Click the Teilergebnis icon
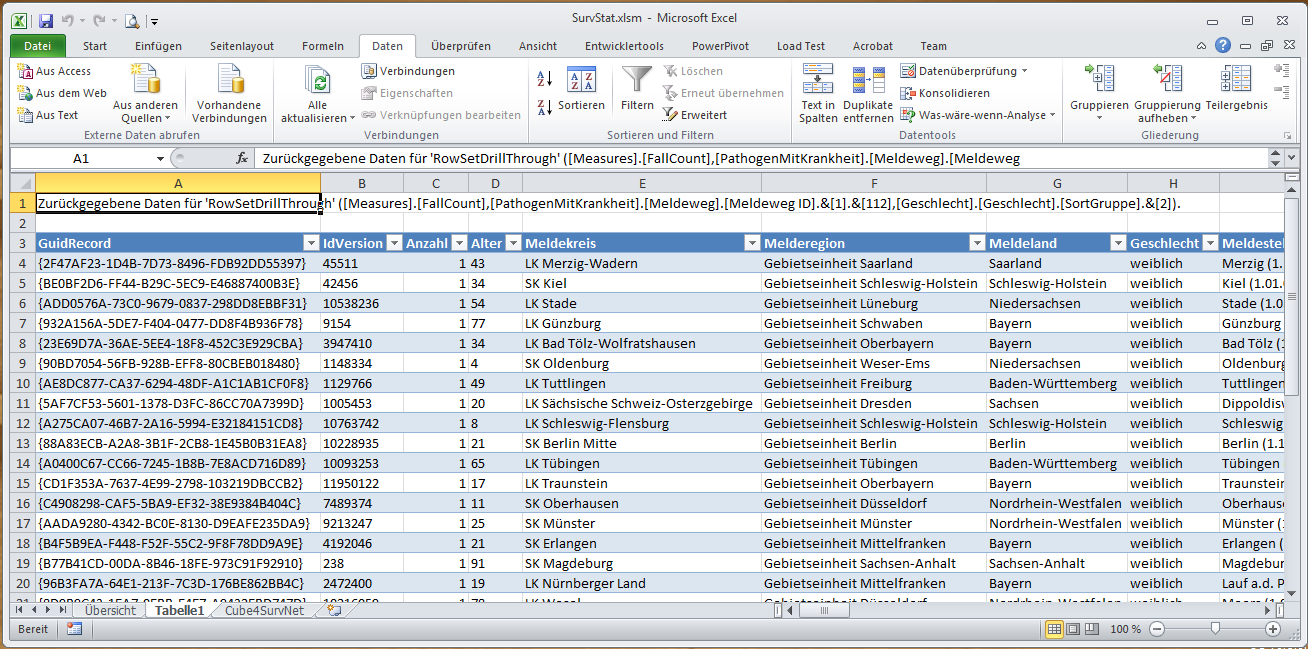This screenshot has height=649, width=1308. coord(1236,82)
